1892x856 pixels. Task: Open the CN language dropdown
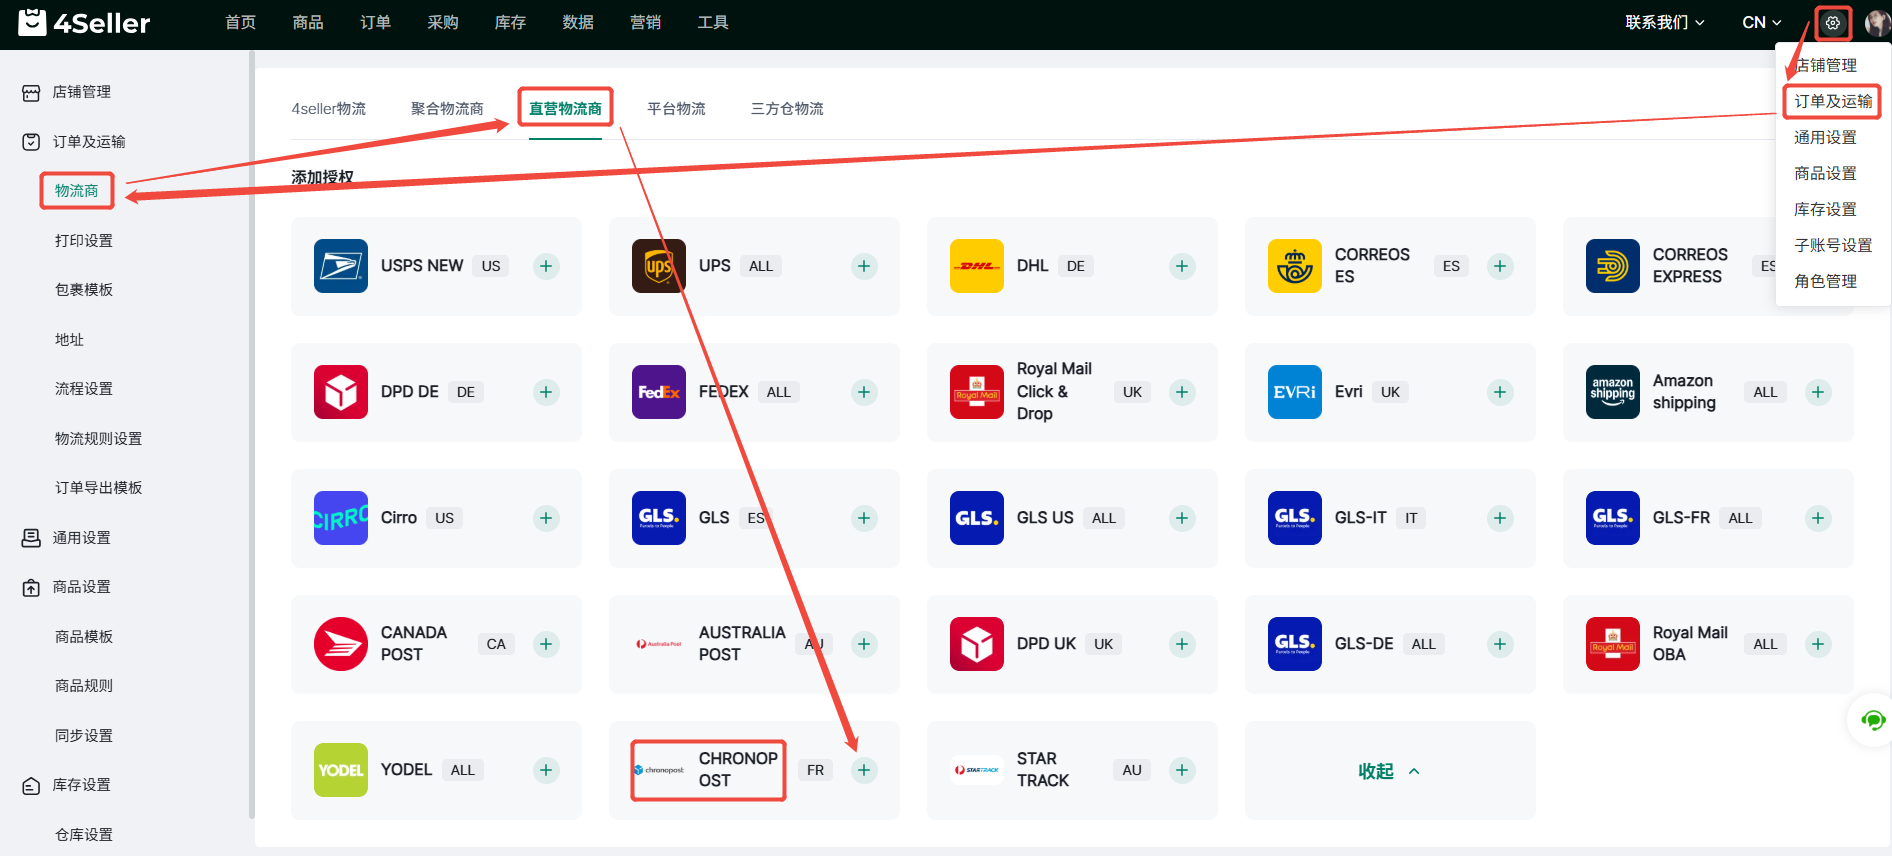[1762, 22]
